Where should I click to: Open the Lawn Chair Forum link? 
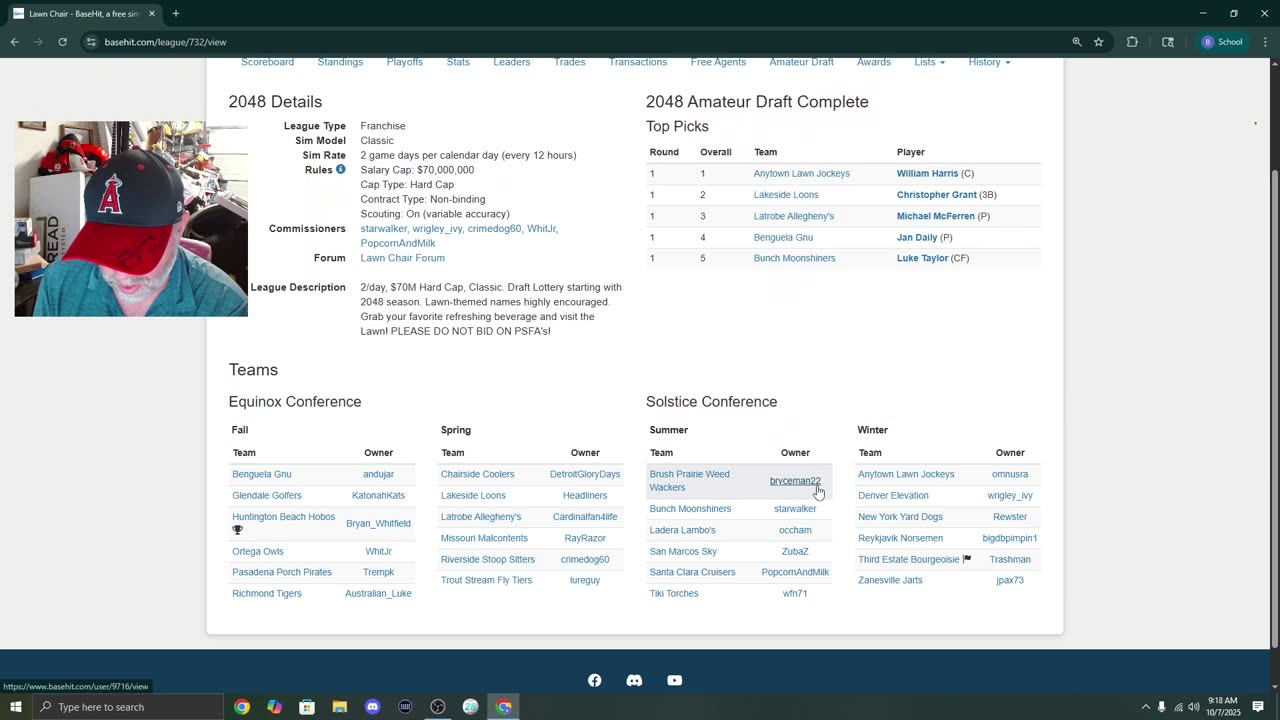click(402, 258)
